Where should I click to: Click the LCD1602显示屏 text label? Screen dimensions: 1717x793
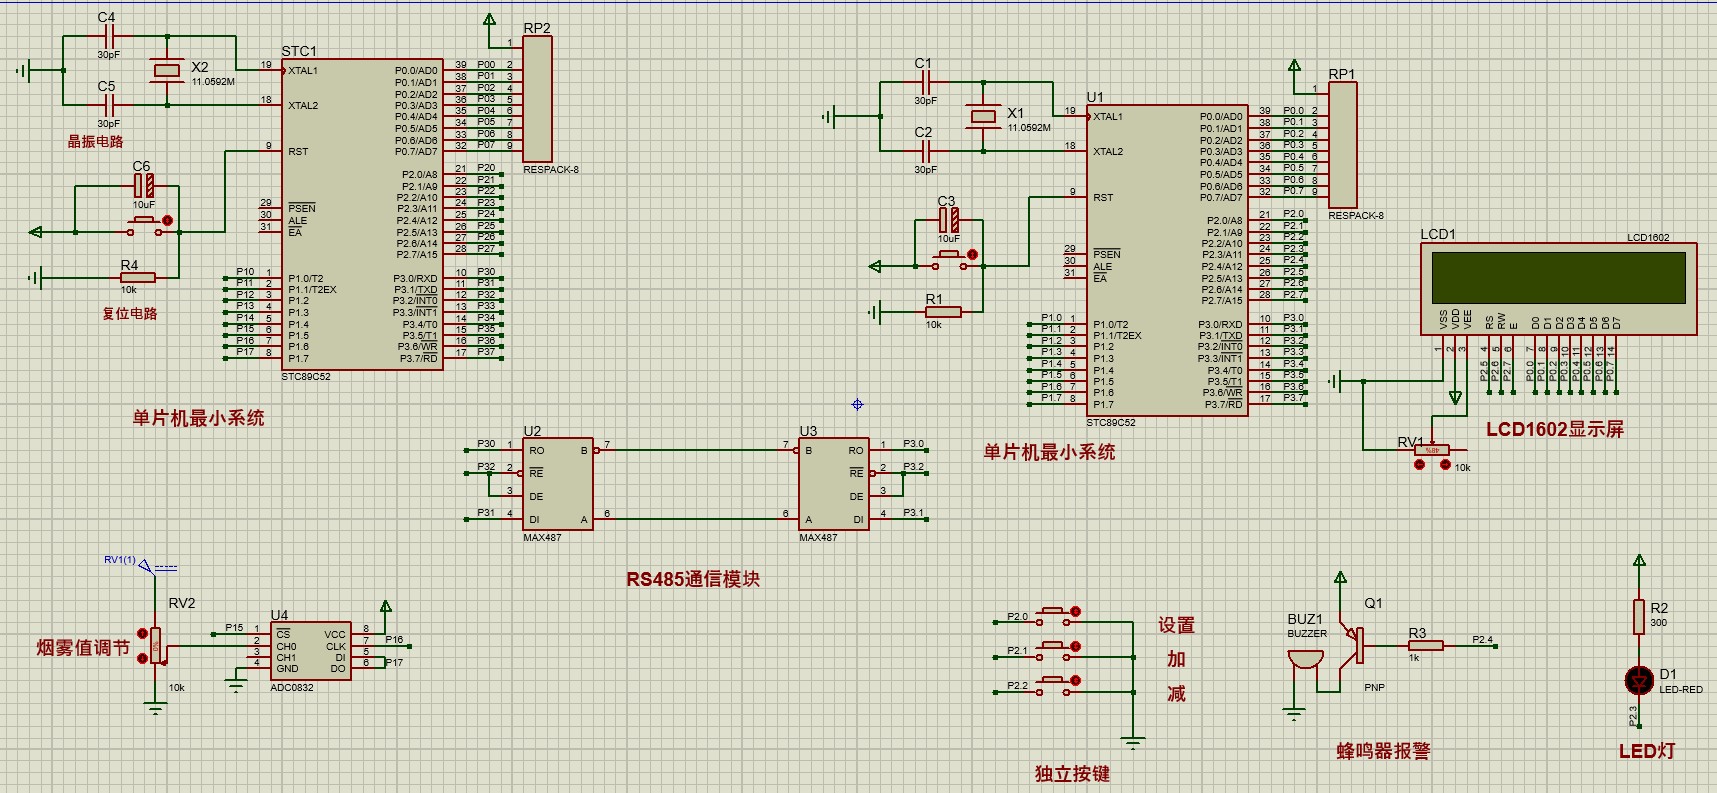[1554, 430]
